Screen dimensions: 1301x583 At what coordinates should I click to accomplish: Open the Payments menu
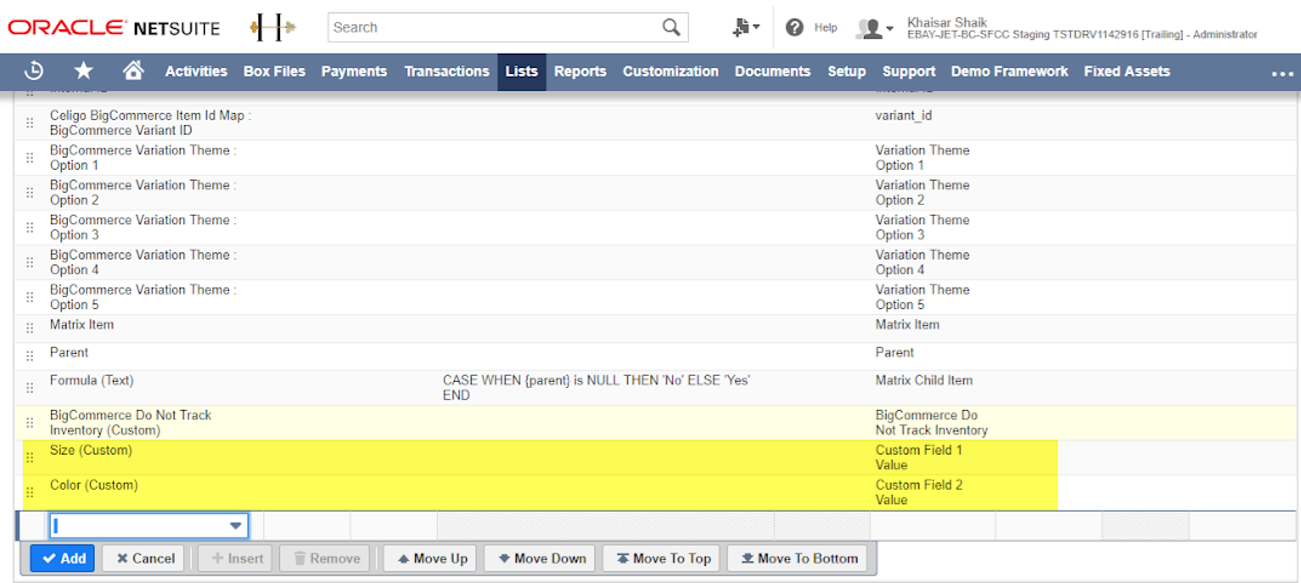[x=354, y=71]
